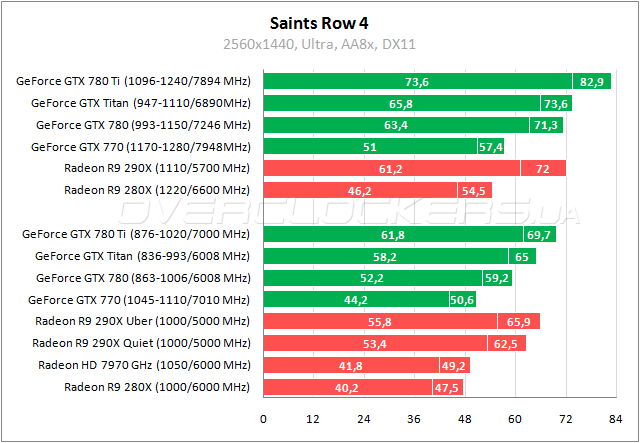The width and height of the screenshot is (640, 443).
Task: Select label "GeForce GTX Titan (947-1110/6890MHz)"
Action: (141, 103)
